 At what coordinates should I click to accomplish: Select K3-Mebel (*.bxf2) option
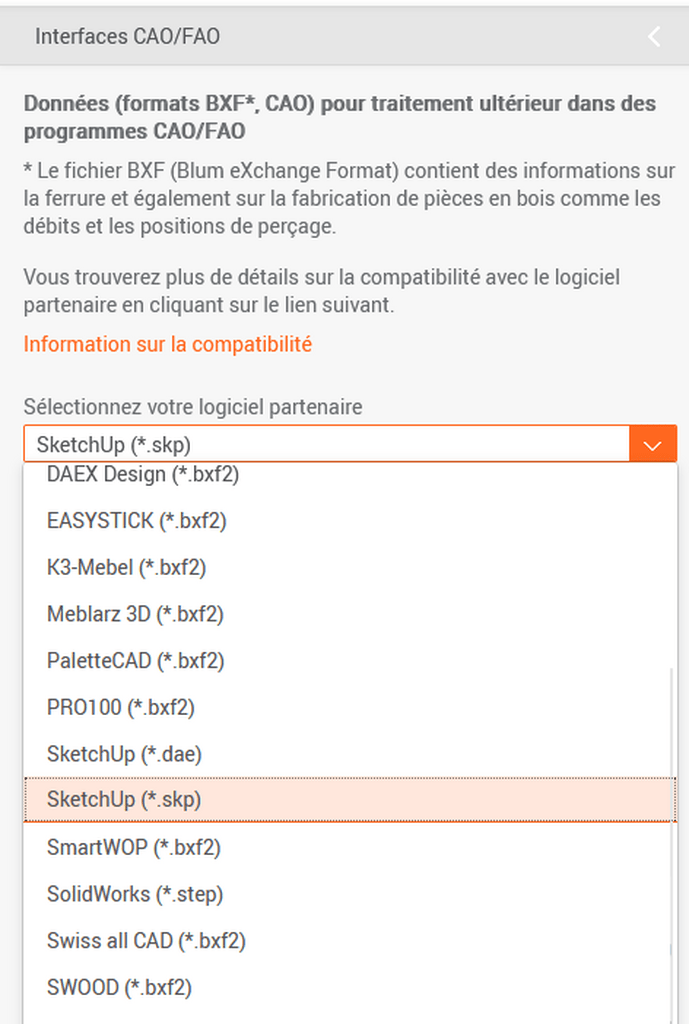point(126,567)
